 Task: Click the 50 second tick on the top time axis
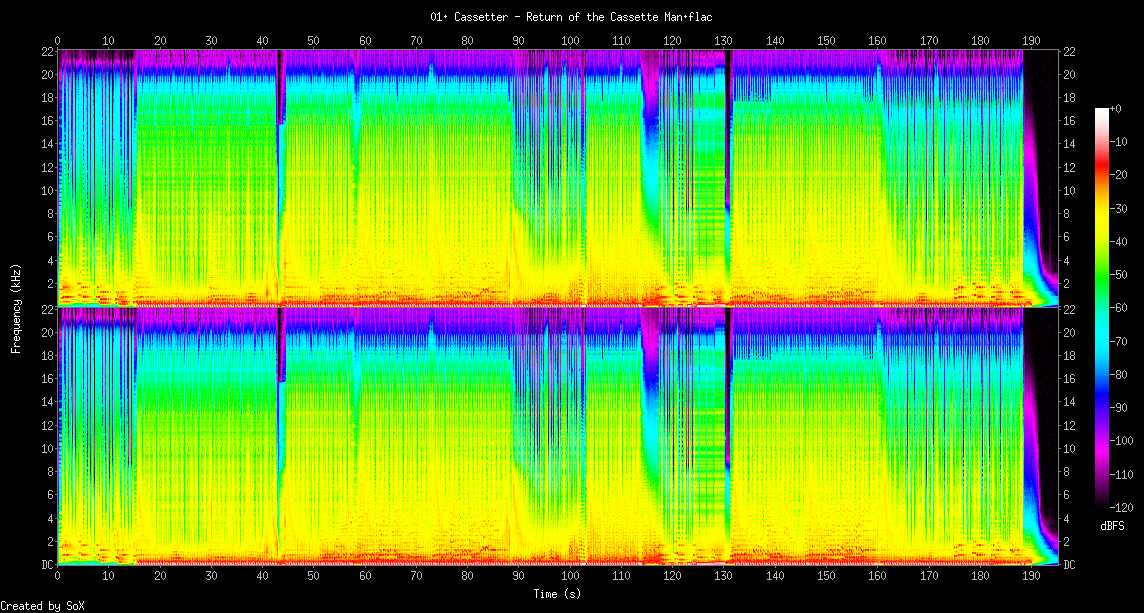click(314, 40)
